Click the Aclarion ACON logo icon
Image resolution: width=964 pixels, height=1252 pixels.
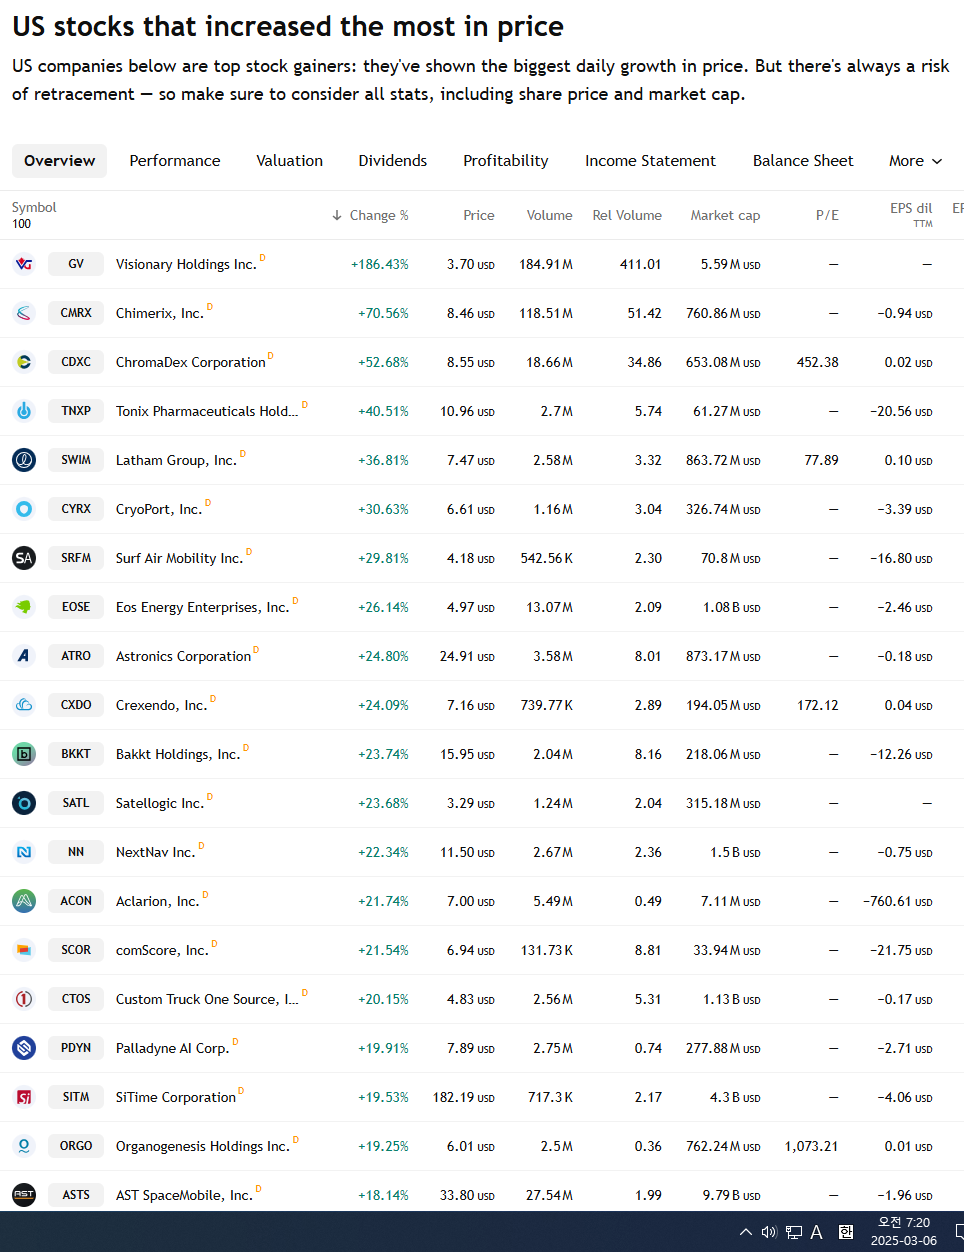tap(24, 901)
